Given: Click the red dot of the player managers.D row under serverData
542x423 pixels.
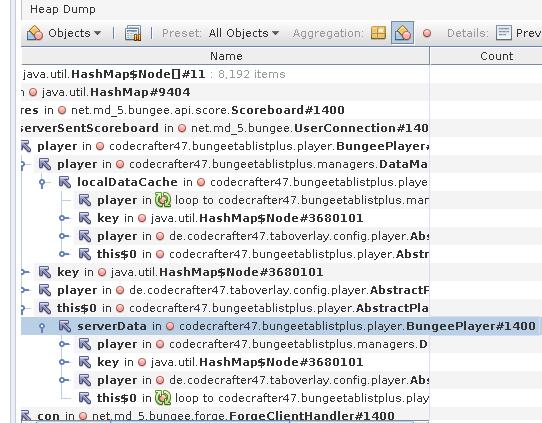Looking at the screenshot, I should [160, 344].
